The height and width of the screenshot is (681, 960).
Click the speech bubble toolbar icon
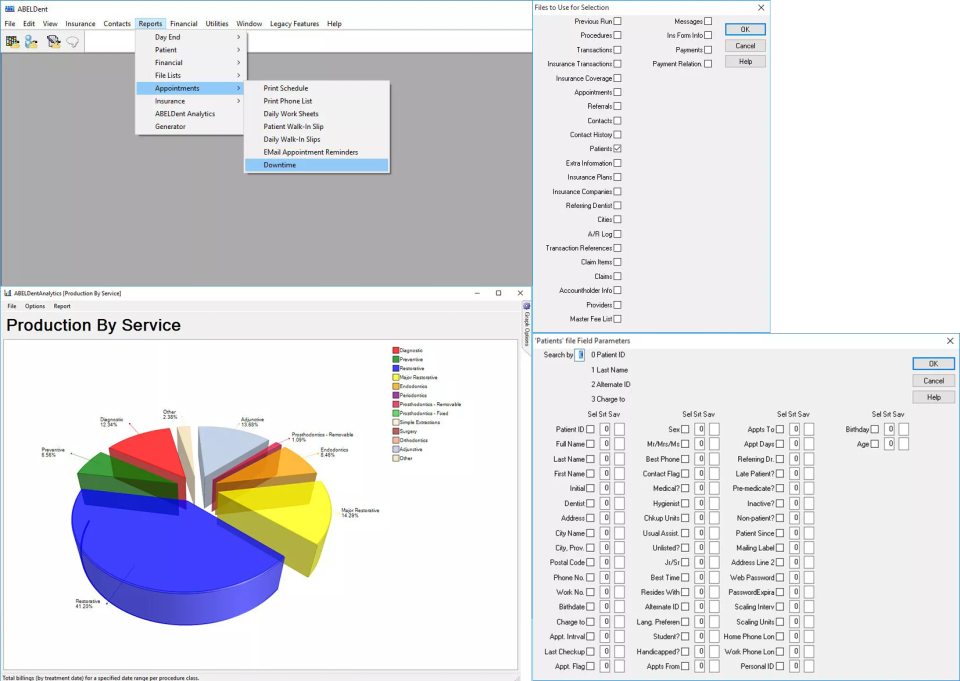tap(73, 42)
